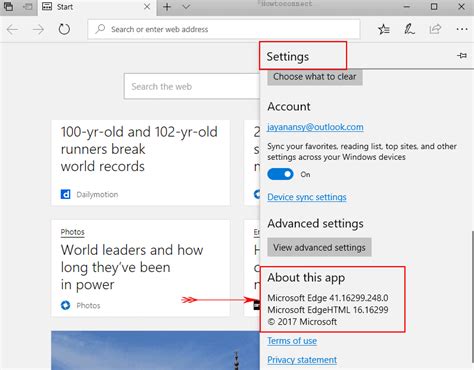The height and width of the screenshot is (370, 474).
Task: Click View advanced settings button
Action: coord(319,247)
